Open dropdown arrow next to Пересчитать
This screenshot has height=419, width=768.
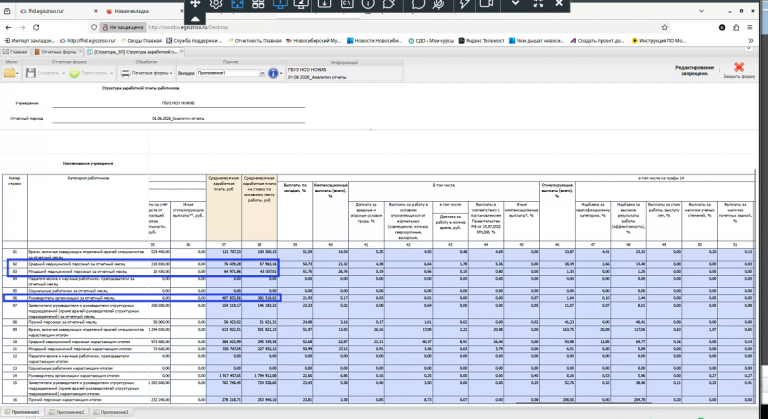click(x=112, y=74)
